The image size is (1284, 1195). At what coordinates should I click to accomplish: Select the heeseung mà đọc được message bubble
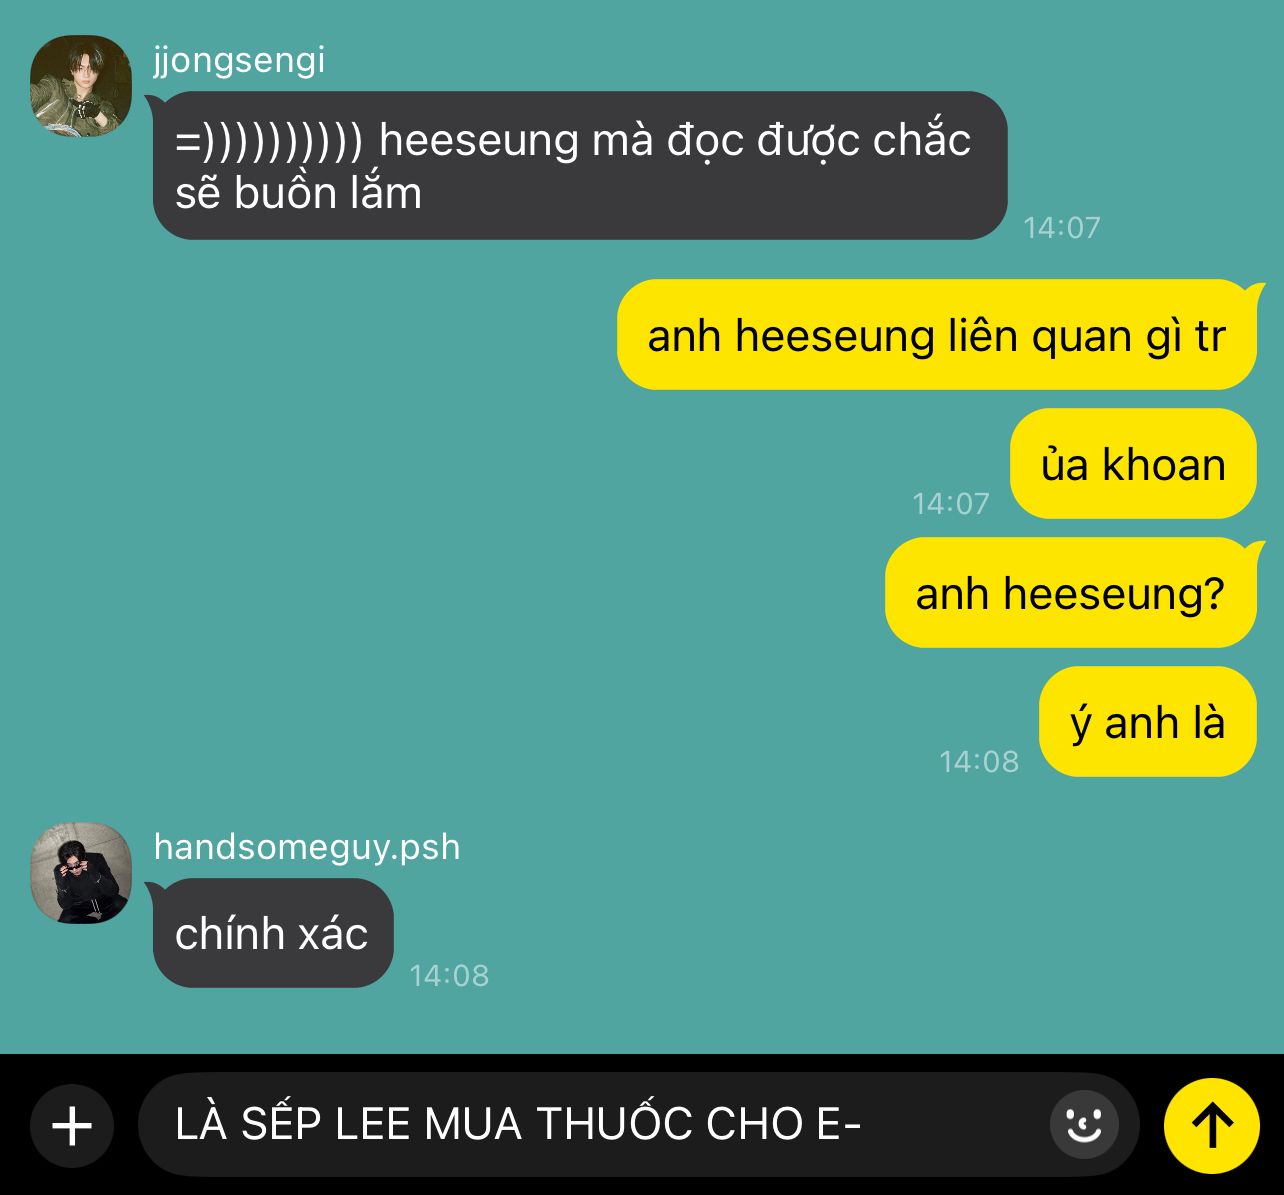[x=580, y=166]
